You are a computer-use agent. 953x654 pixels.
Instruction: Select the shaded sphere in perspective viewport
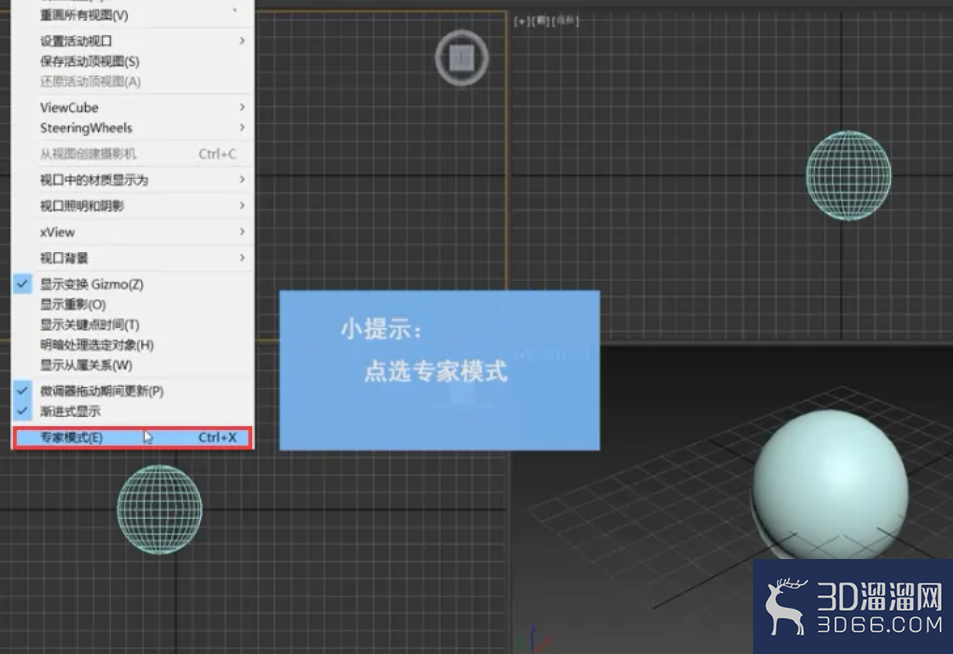(830, 484)
